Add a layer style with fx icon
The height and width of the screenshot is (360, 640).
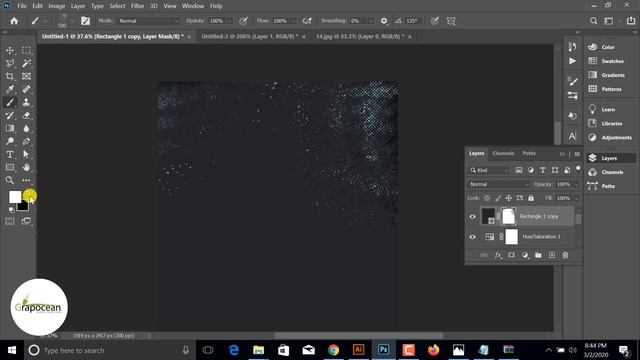tap(498, 255)
